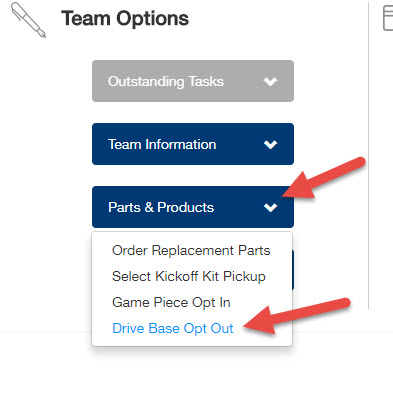Click the white chevron on Outstanding Tasks
The height and width of the screenshot is (402, 393).
pyautogui.click(x=270, y=81)
